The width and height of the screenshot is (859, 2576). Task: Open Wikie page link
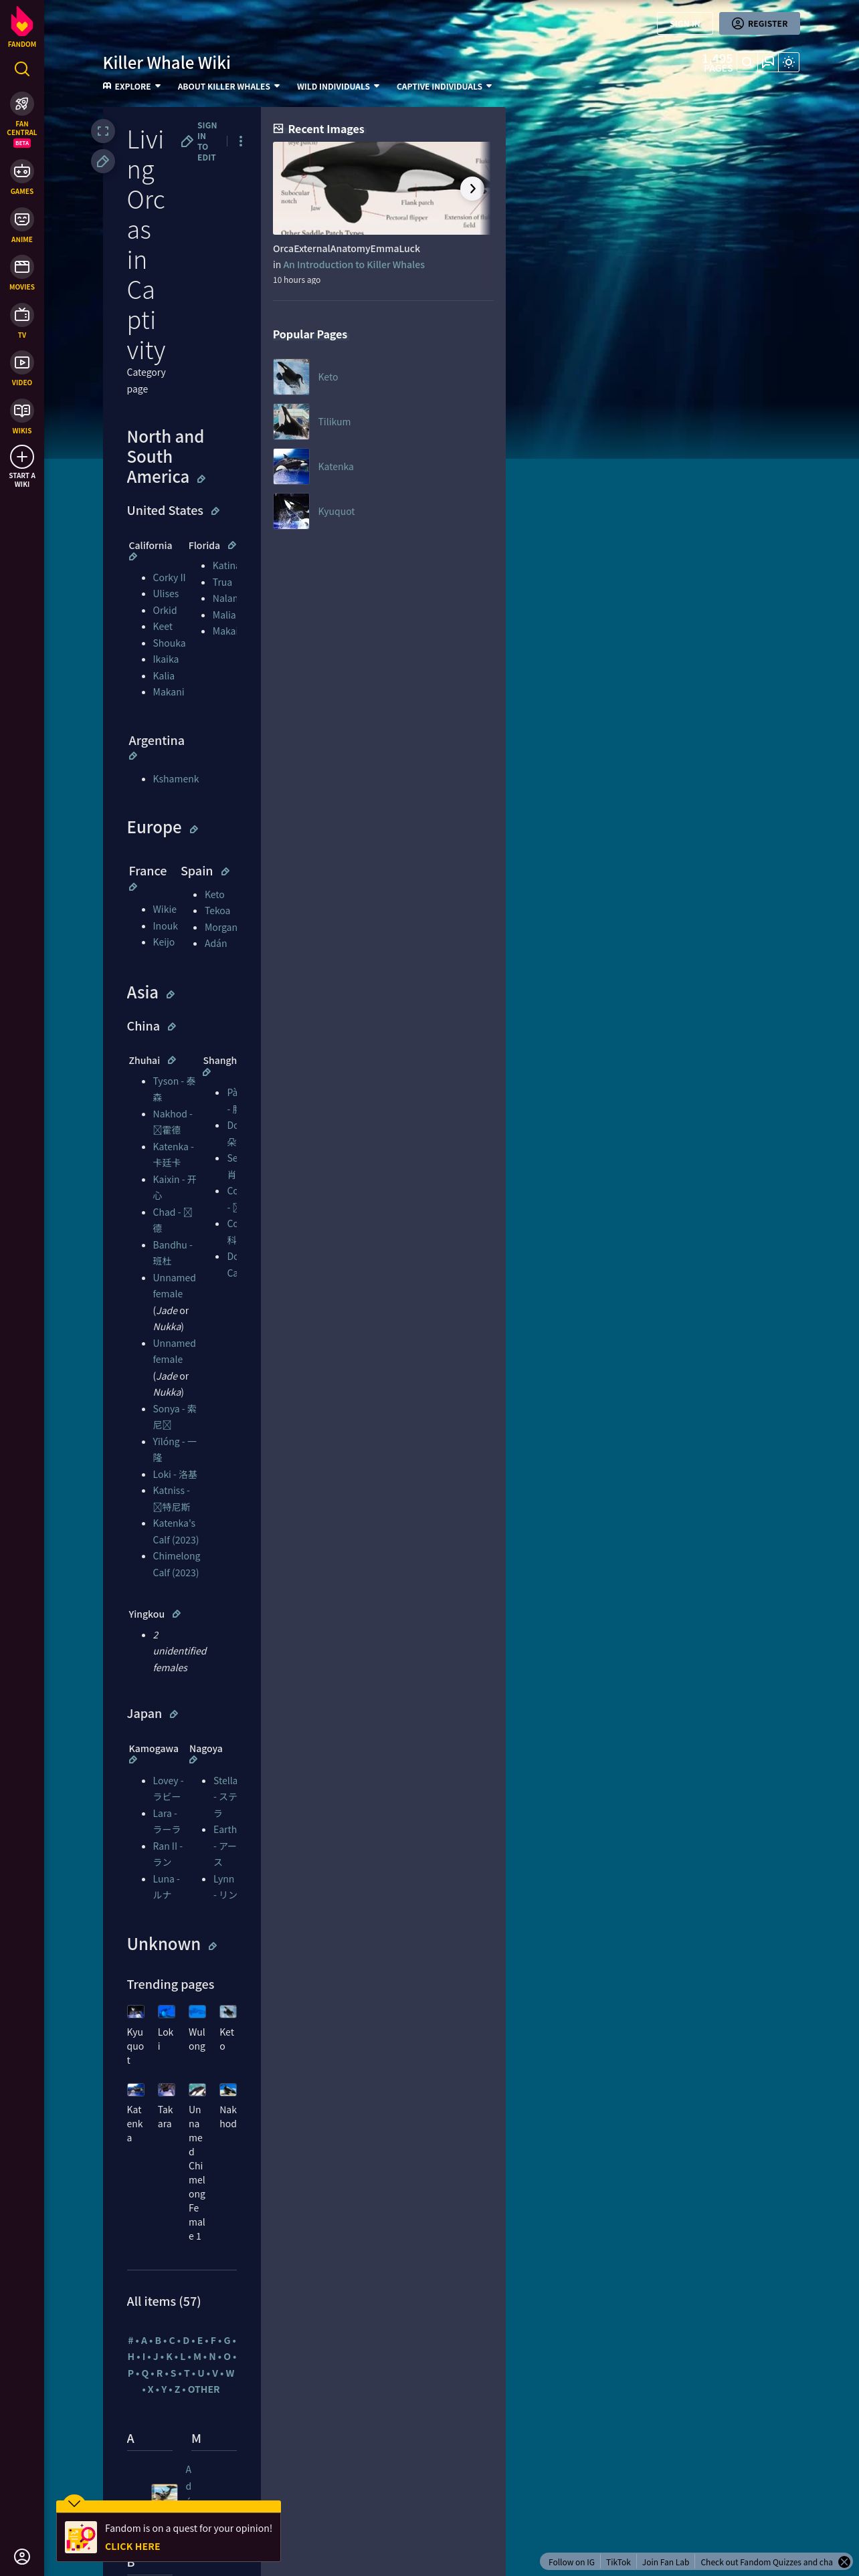(165, 910)
